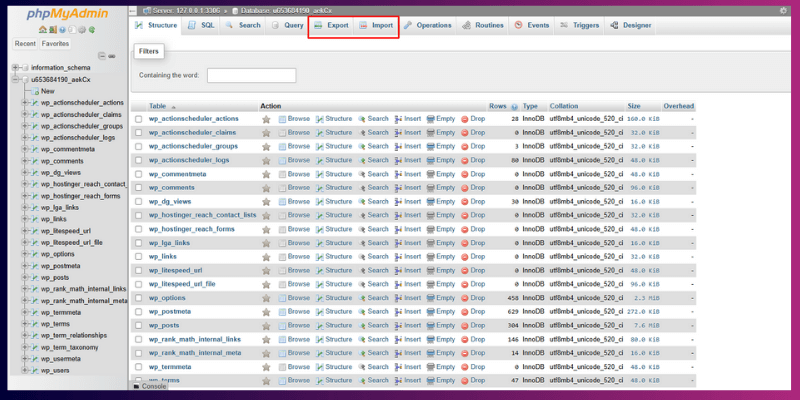Image resolution: width=800 pixels, height=400 pixels.
Task: Click Search icon in the wp_dg_views row
Action: point(362,202)
